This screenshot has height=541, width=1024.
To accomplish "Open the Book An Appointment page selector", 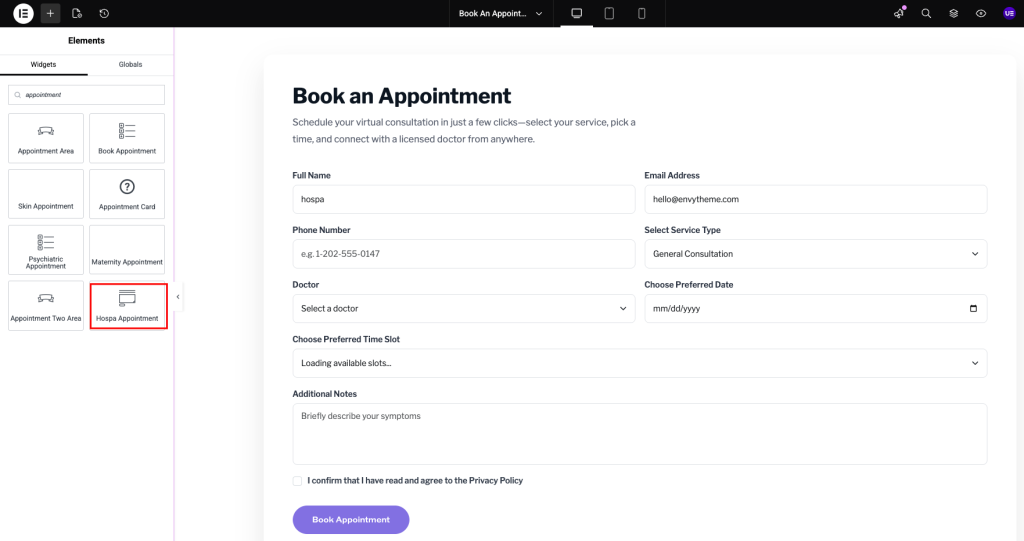I will [x=500, y=13].
